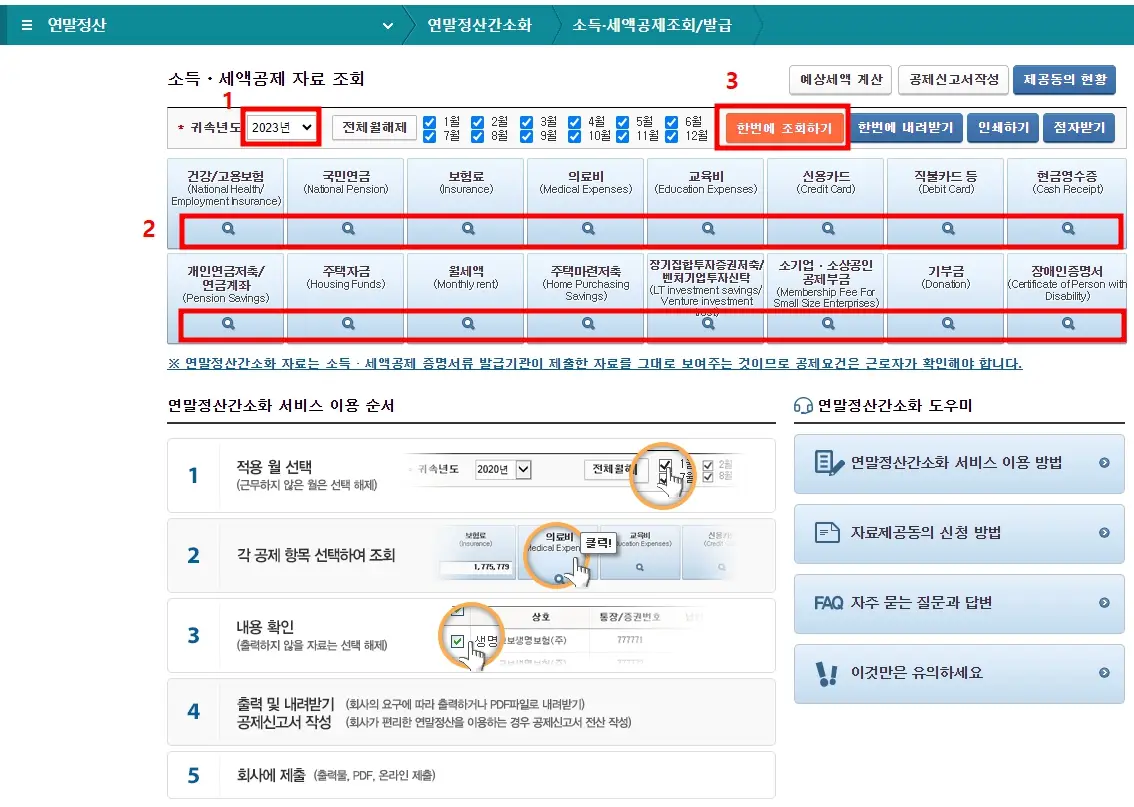Expand the navigation chevron next to 연말정산
Viewport: 1134px width, 807px height.
388,25
